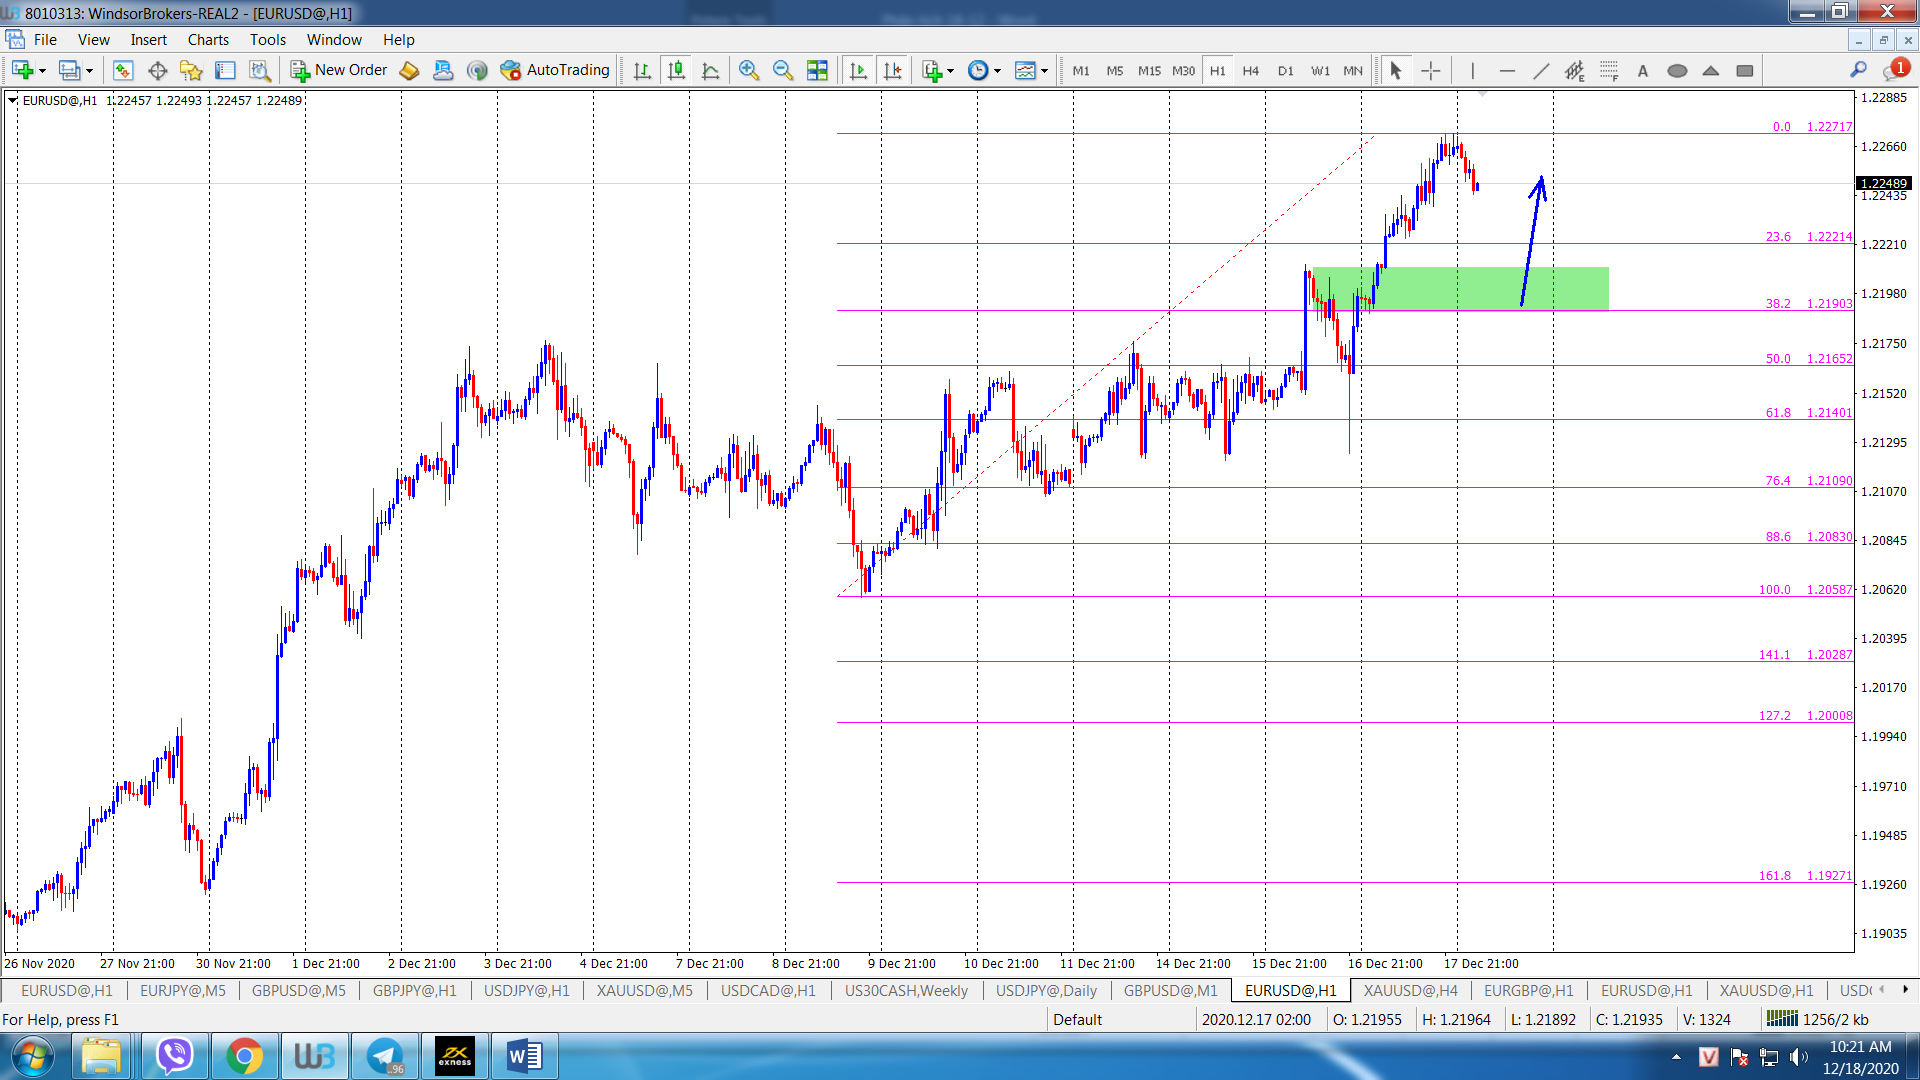Set timeframe to M15
This screenshot has width=1920, height=1080.
1149,71
